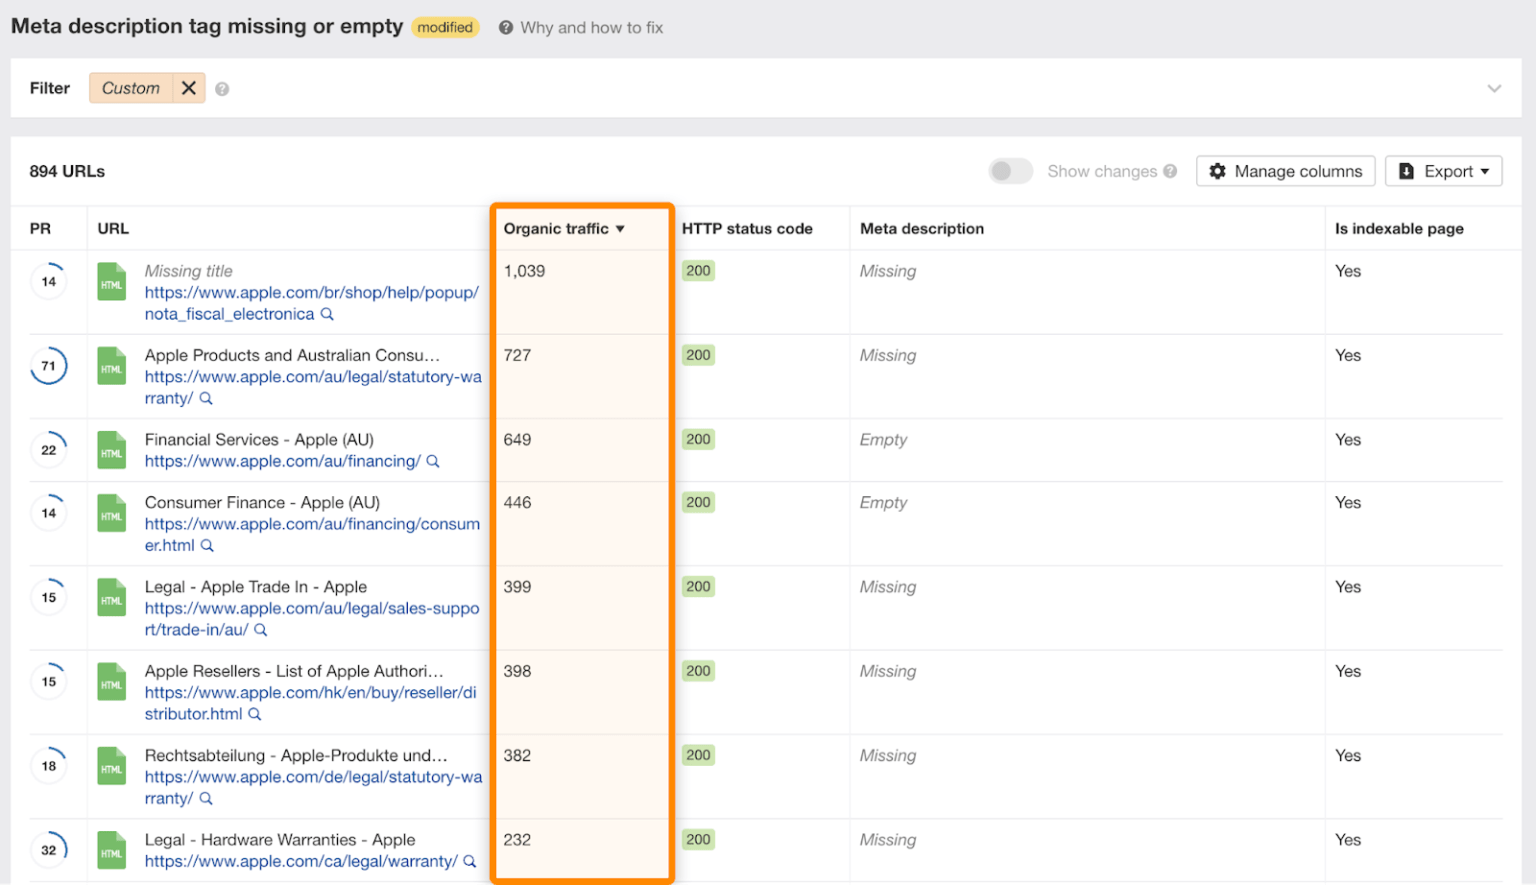Expand the filter panel using the right chevron
The height and width of the screenshot is (885, 1536).
pyautogui.click(x=1494, y=88)
